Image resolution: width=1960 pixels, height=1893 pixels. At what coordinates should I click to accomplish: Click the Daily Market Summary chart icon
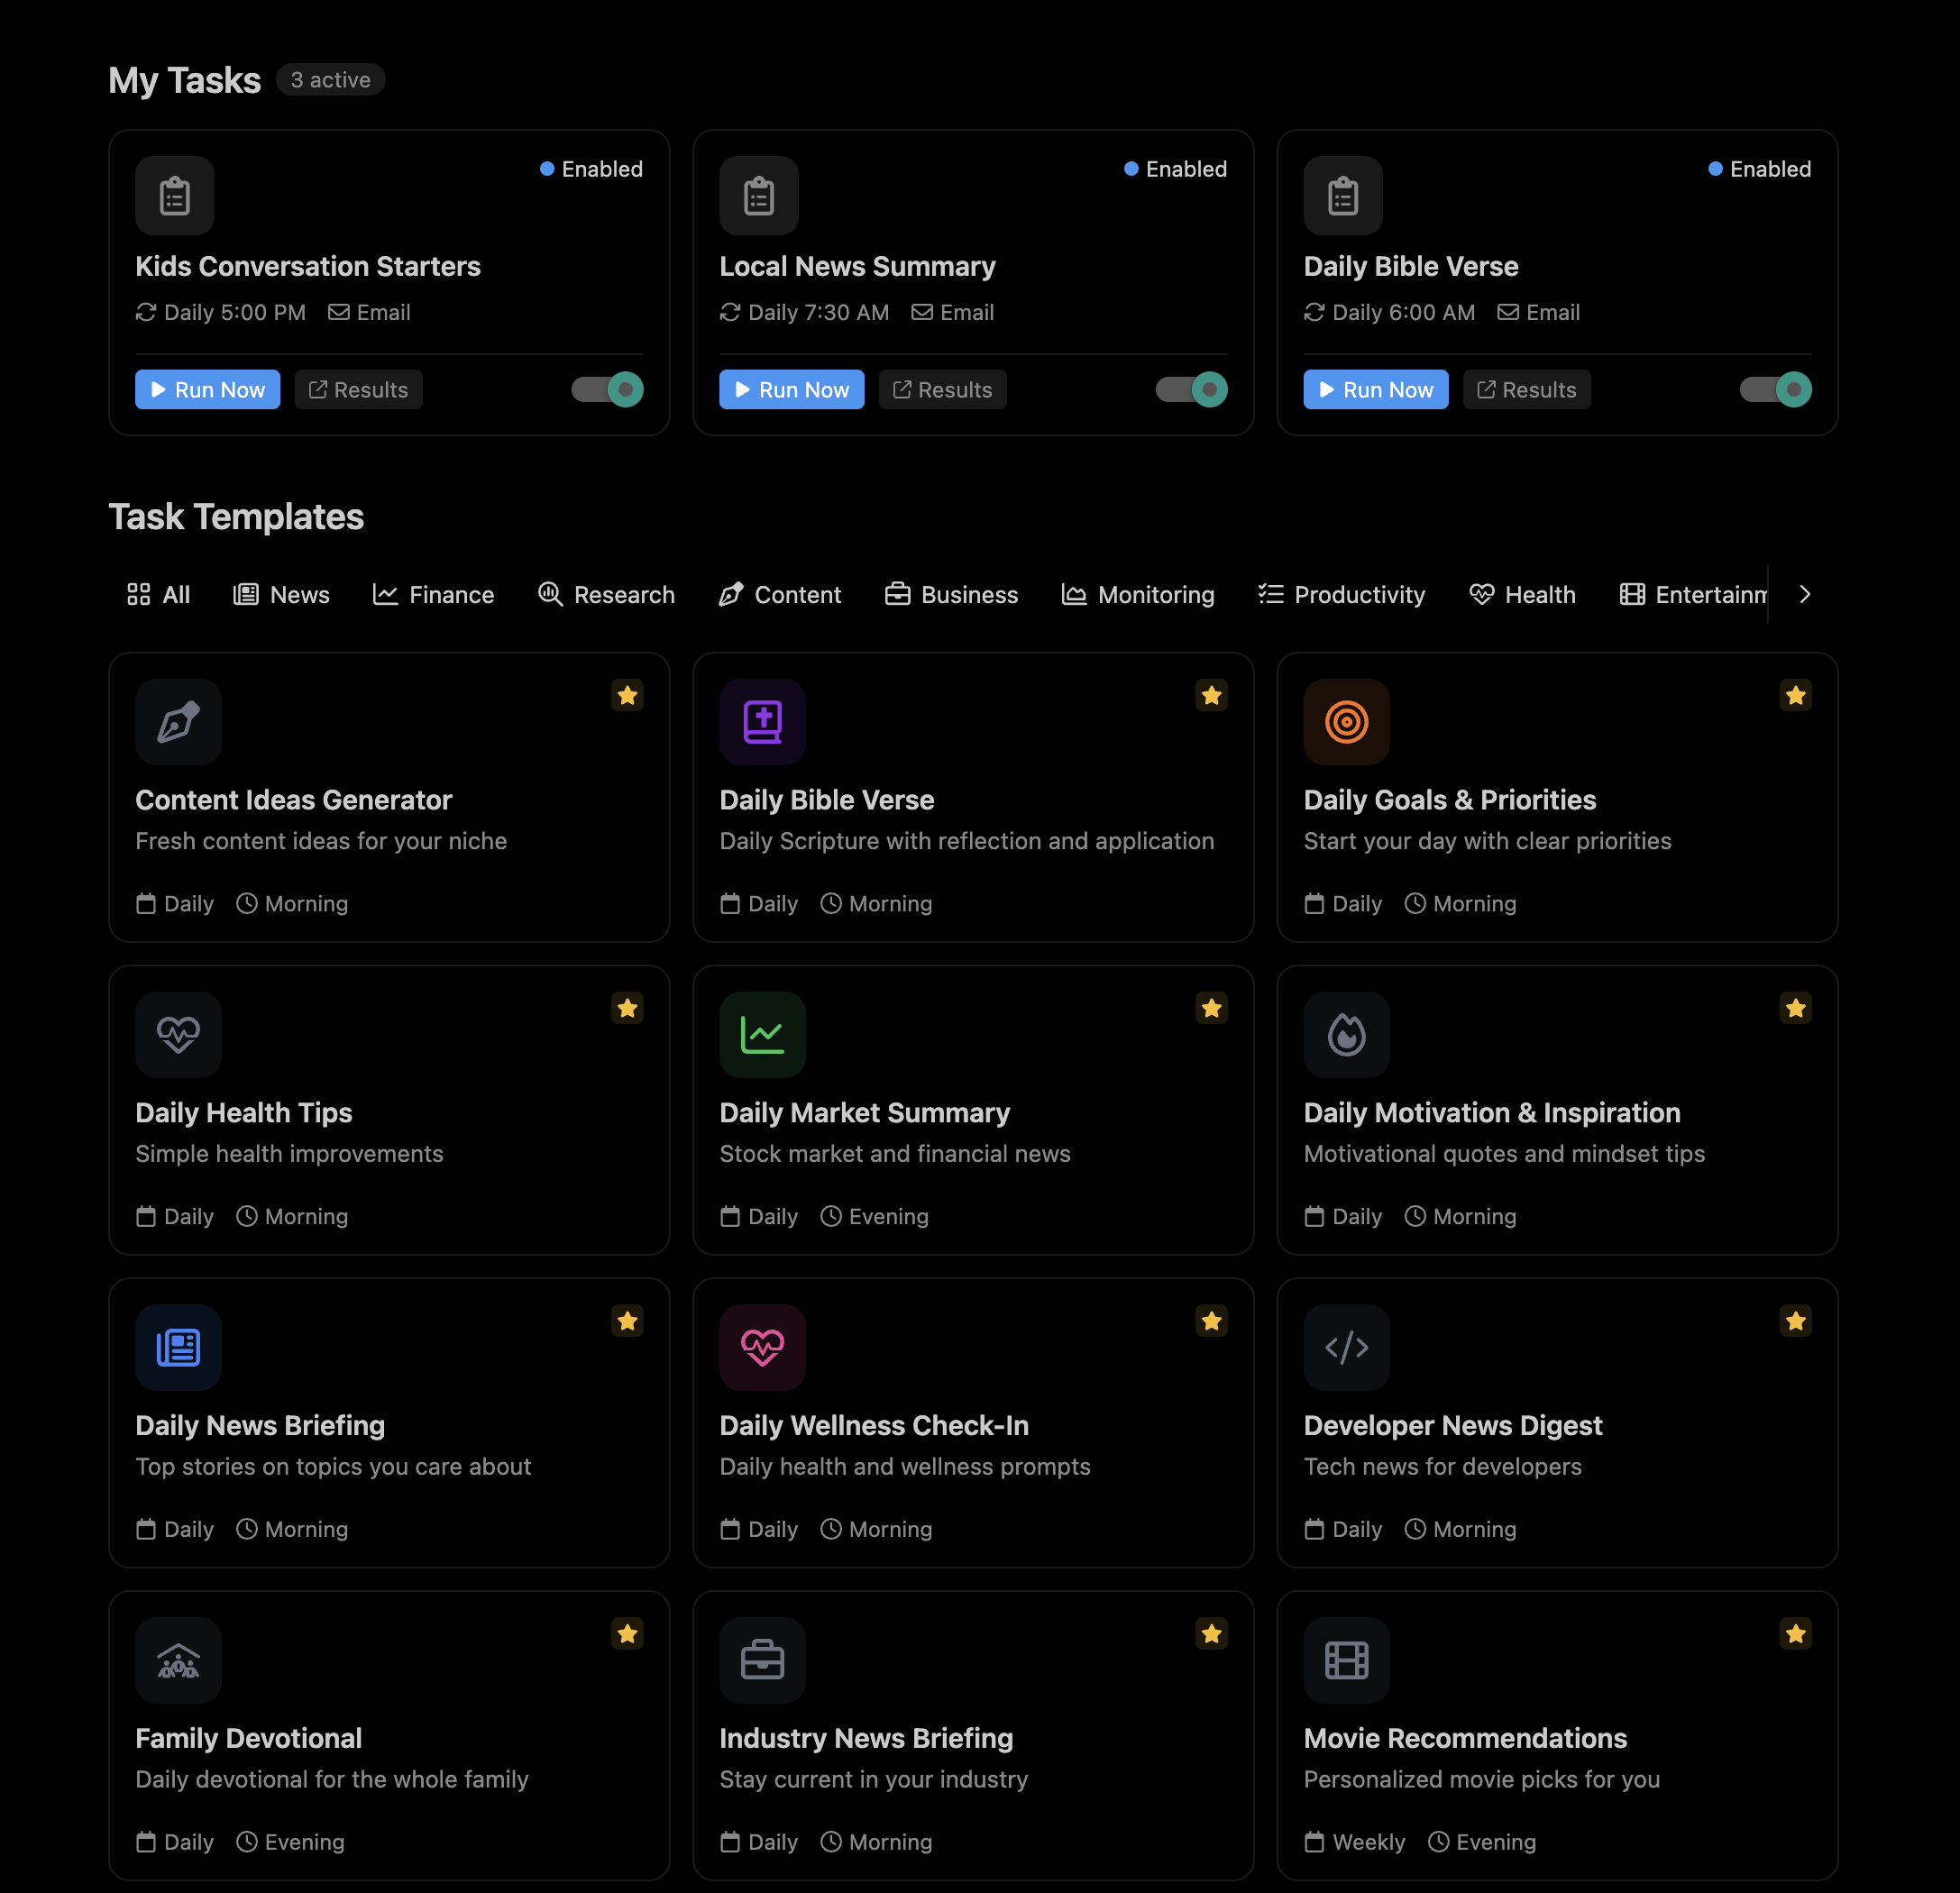(762, 1035)
